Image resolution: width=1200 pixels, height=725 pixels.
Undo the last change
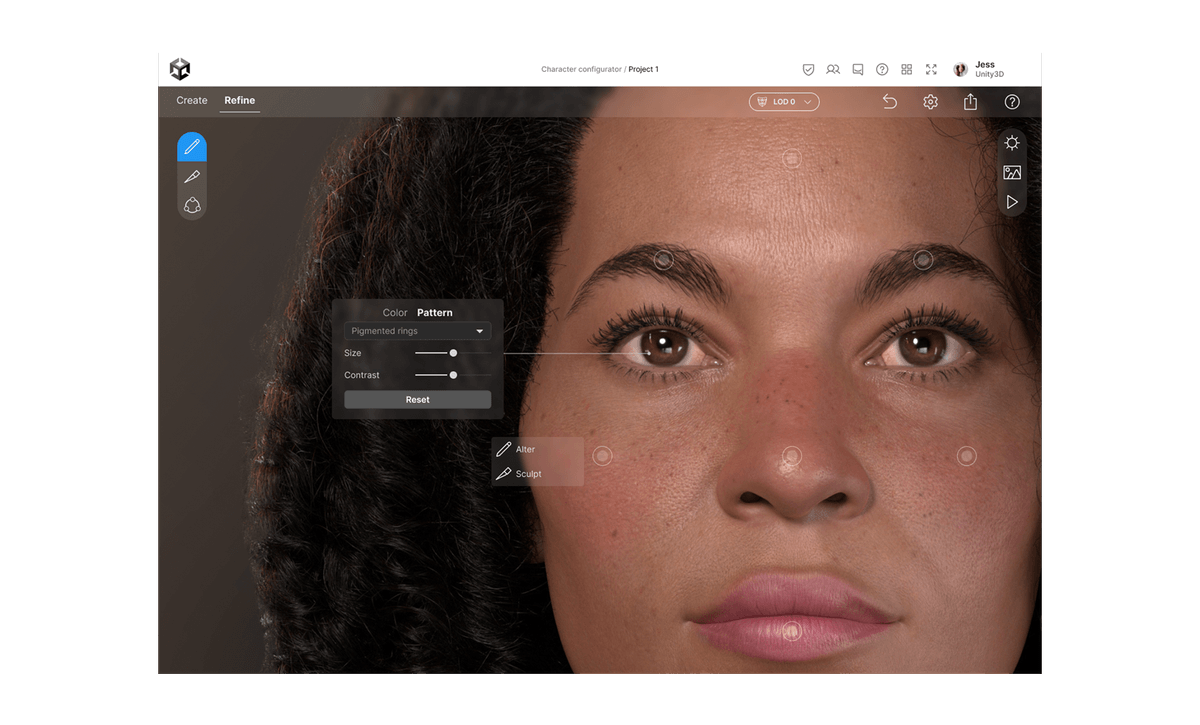[x=890, y=101]
